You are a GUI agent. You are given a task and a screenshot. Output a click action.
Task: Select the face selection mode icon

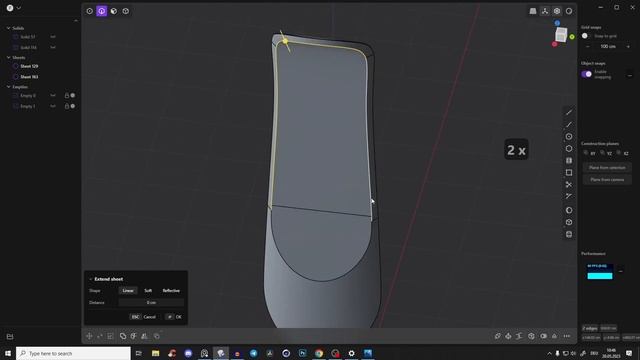coord(114,11)
